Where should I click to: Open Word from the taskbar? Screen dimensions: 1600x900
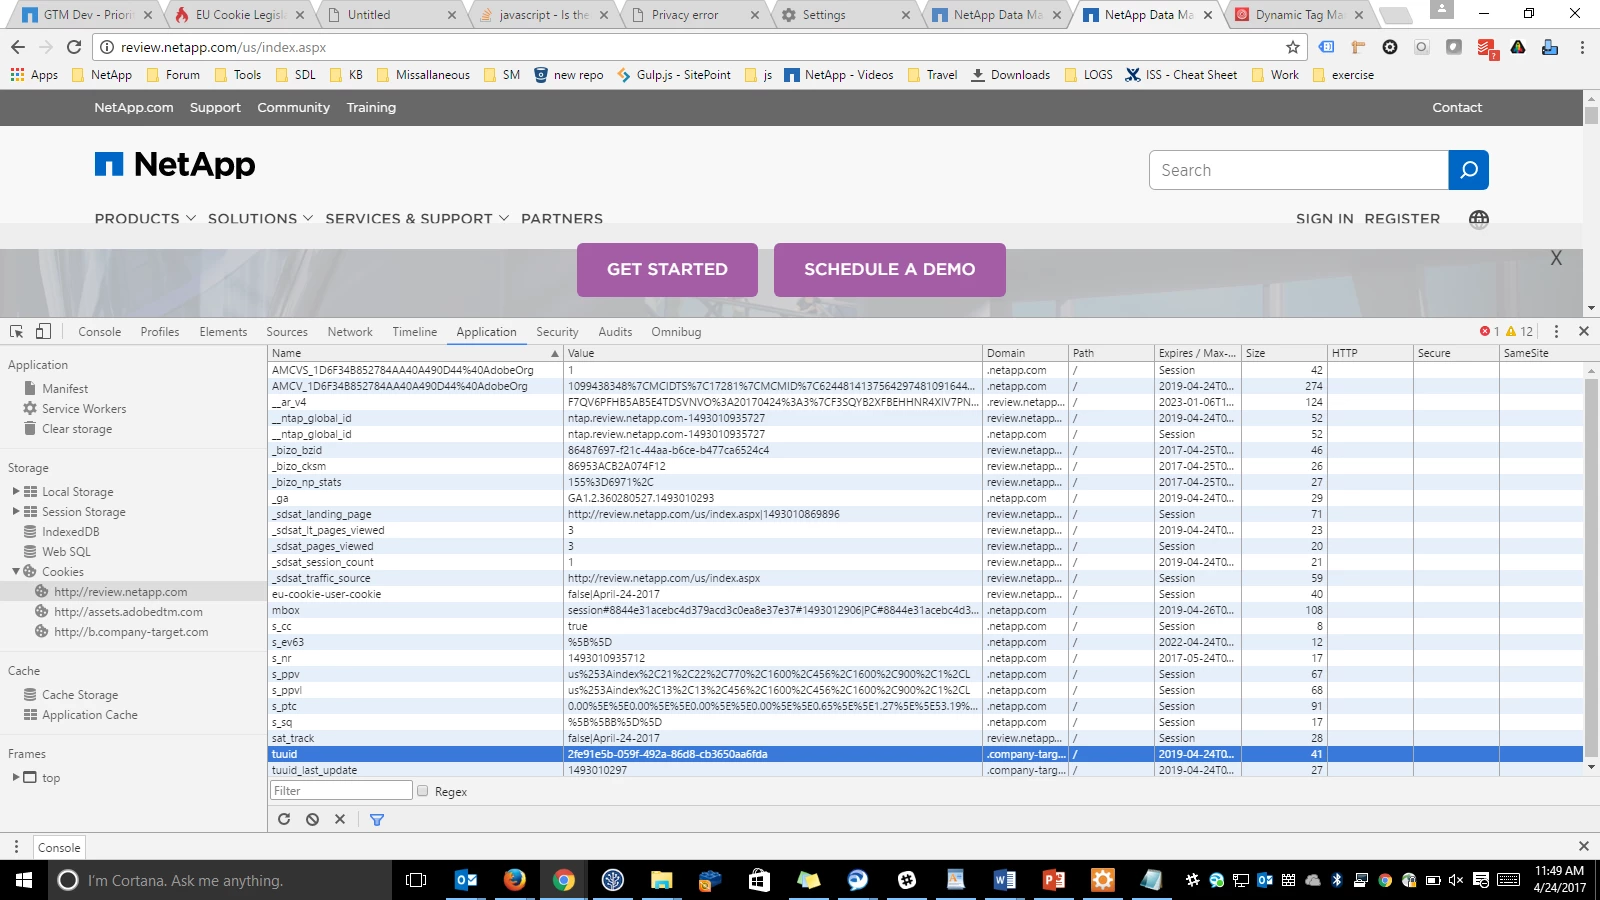tap(1004, 880)
